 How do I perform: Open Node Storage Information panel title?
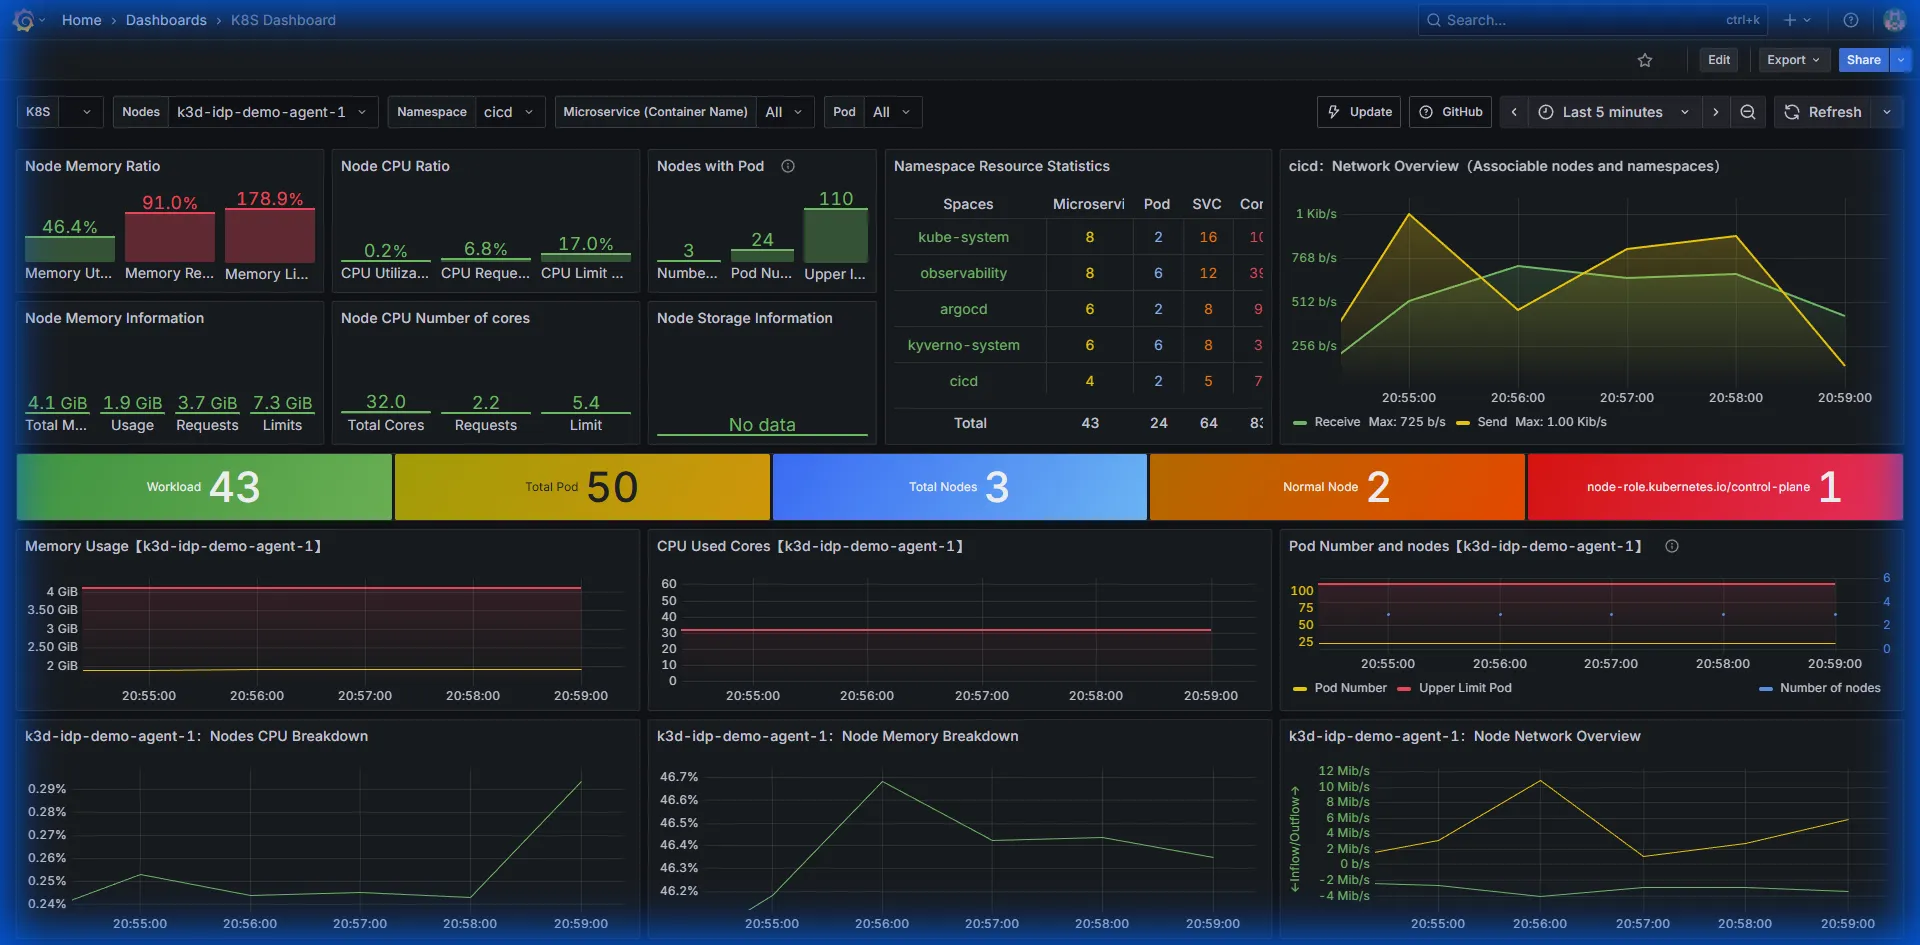(x=744, y=318)
